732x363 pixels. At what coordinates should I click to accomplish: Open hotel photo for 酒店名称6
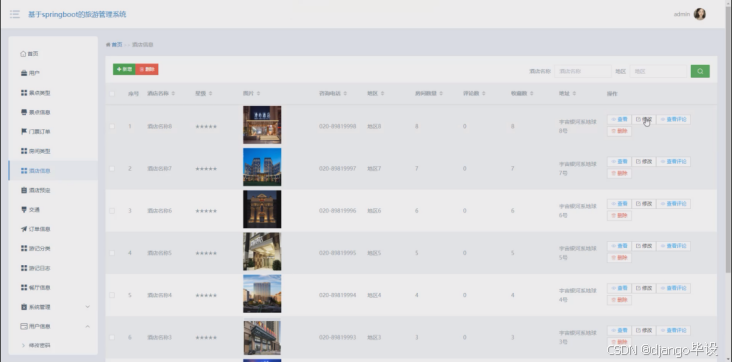pyautogui.click(x=262, y=209)
